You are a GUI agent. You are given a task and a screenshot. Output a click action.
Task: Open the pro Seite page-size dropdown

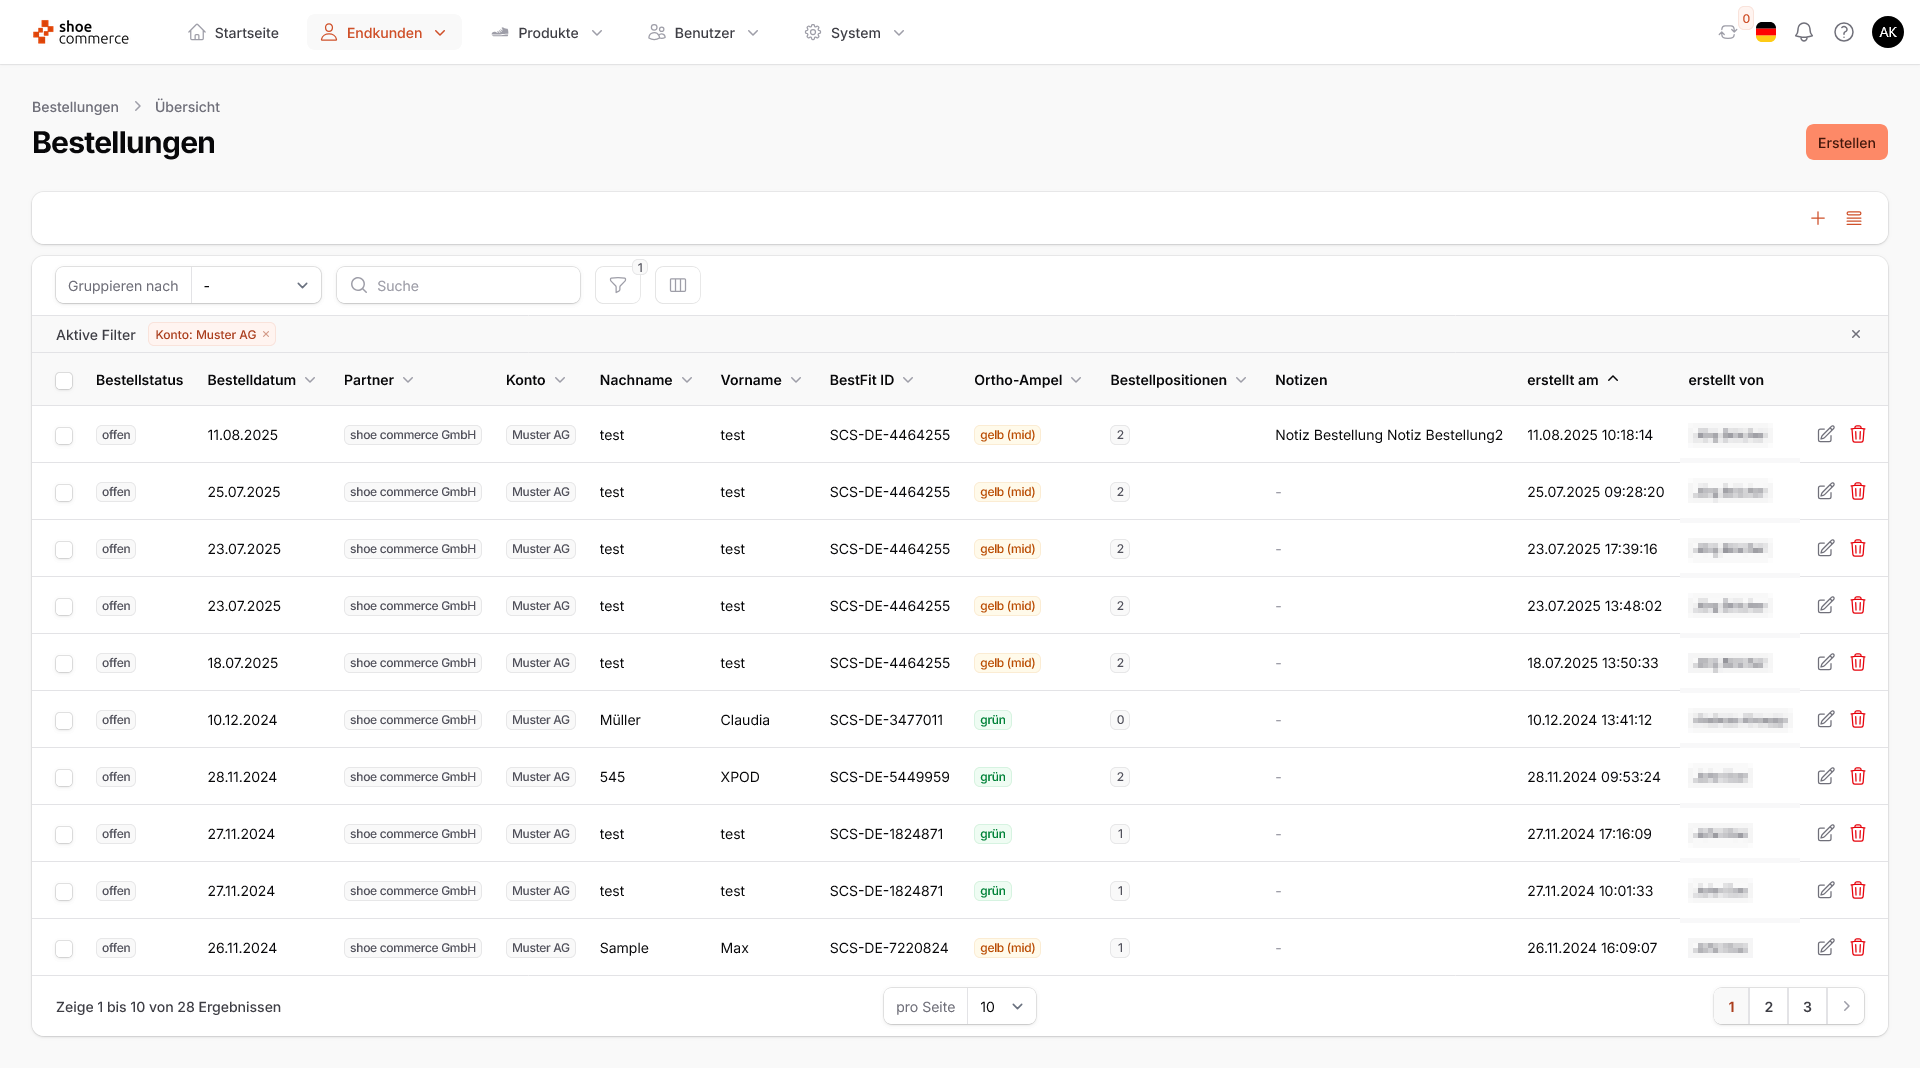(x=1001, y=1007)
